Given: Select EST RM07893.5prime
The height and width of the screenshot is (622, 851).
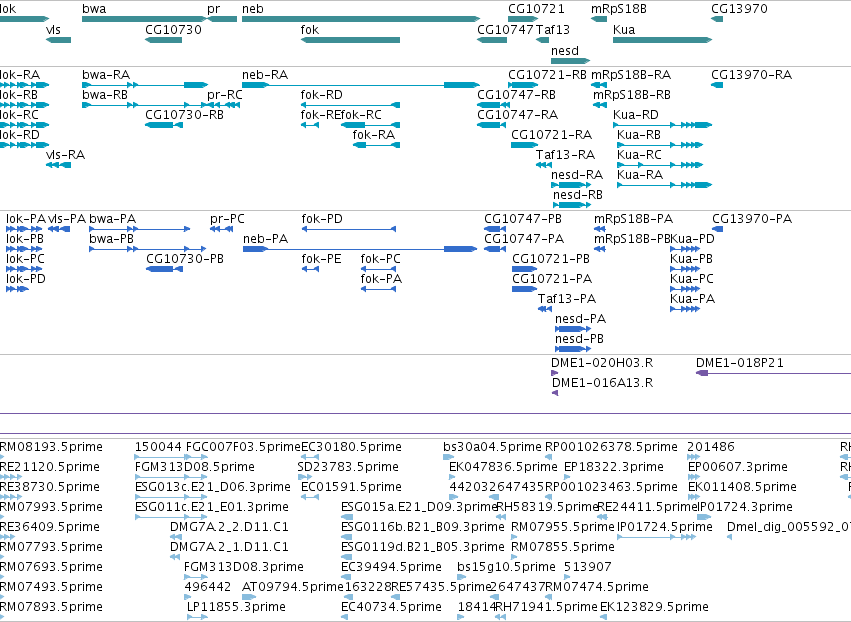Looking at the screenshot, I should [52, 607].
